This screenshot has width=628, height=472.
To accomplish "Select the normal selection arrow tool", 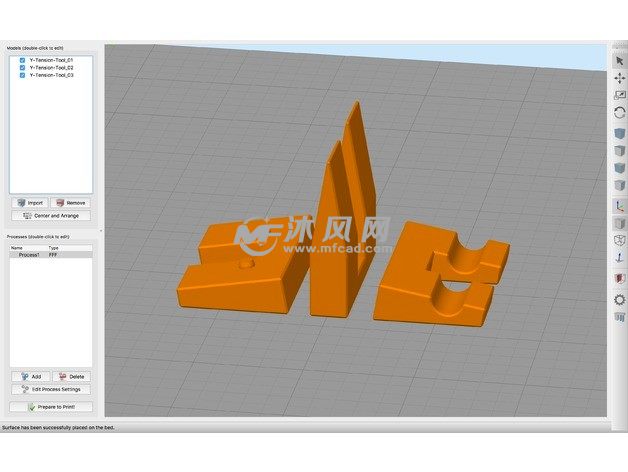I will 619,60.
